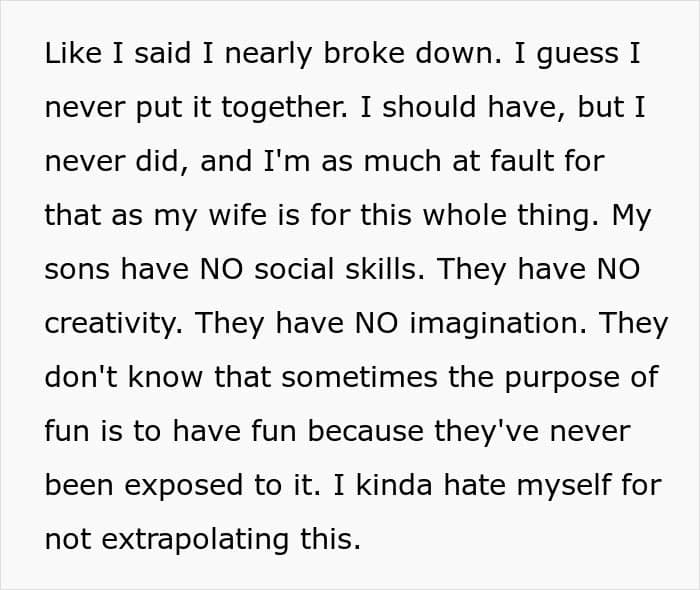The width and height of the screenshot is (700, 590).
Task: Click the final word "this." in paragraph
Action: [330, 539]
